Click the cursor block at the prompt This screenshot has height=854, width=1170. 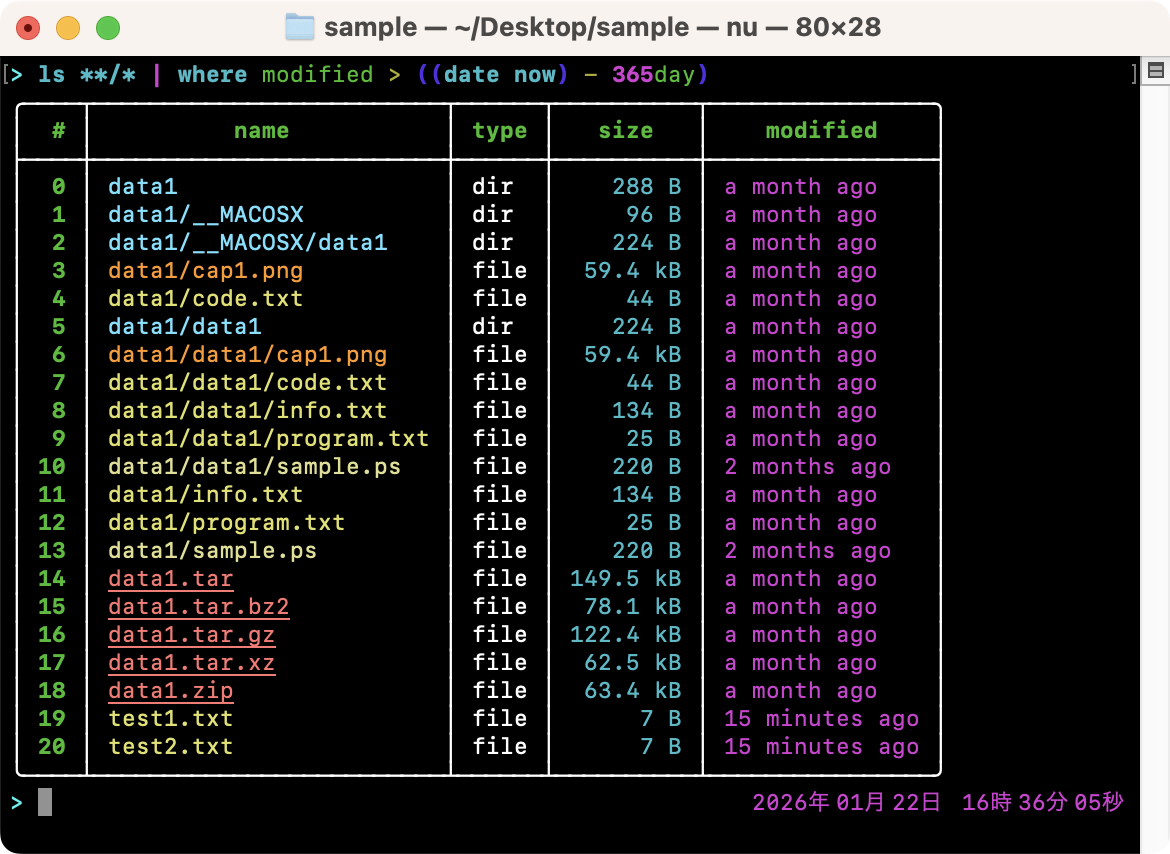[x=45, y=802]
